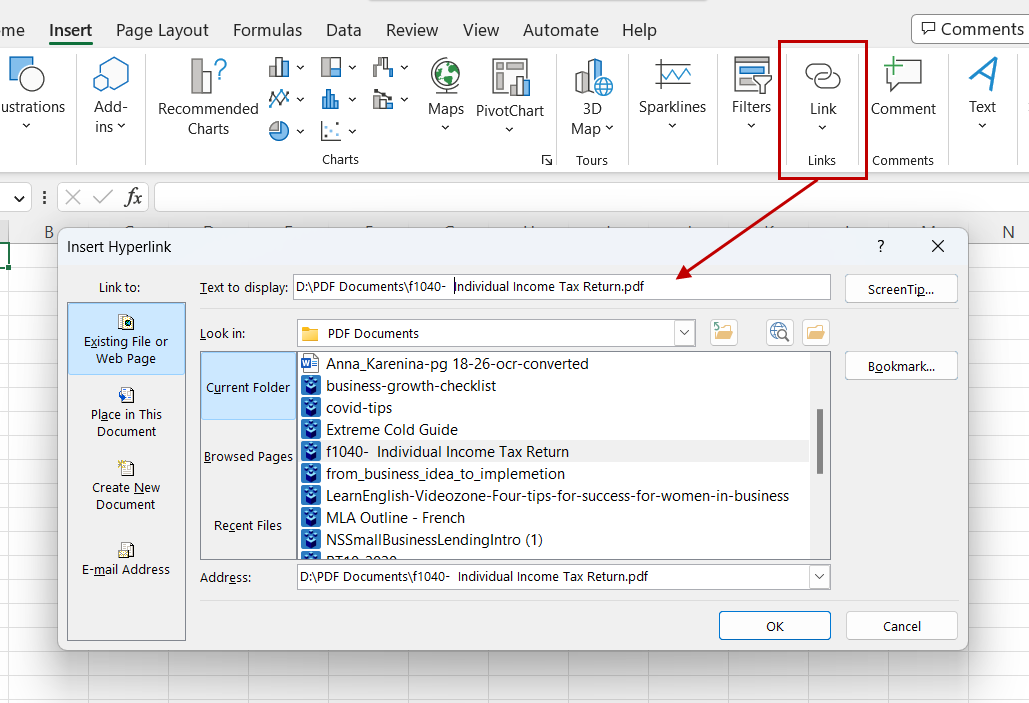Open the Data ribbon tab
1029x703 pixels.
click(x=343, y=30)
